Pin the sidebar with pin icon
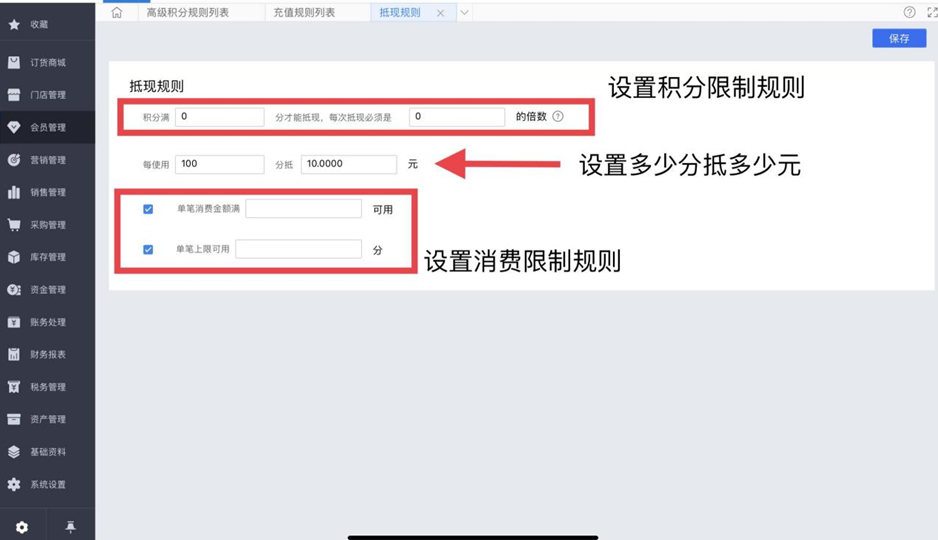 70,527
